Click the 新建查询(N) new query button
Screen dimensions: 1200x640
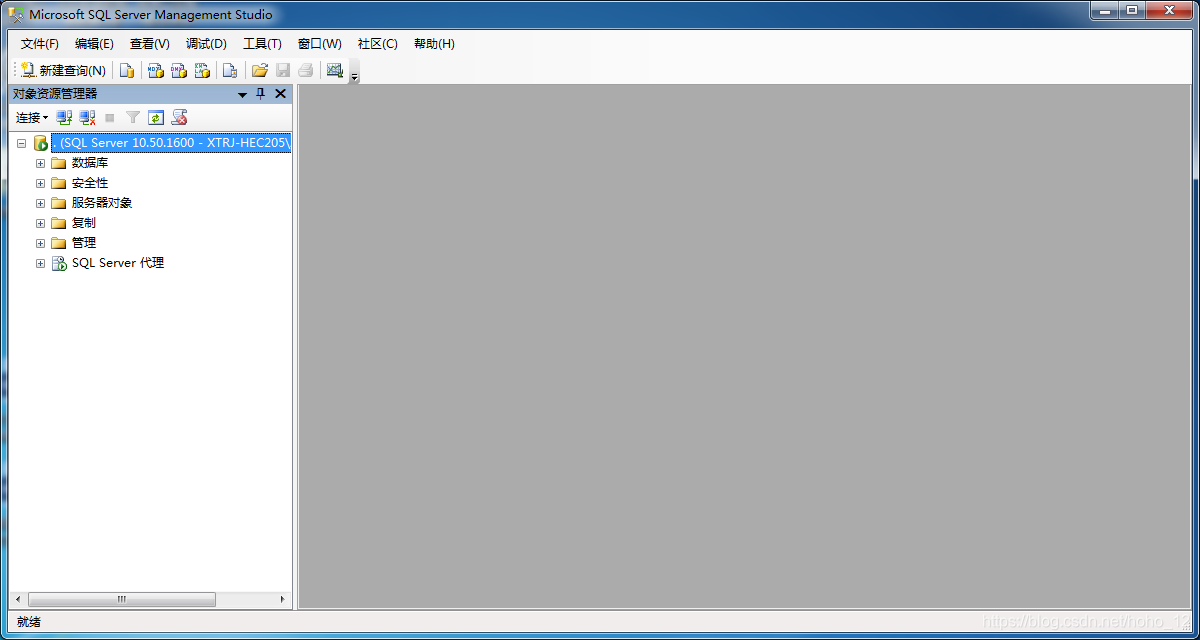click(63, 70)
